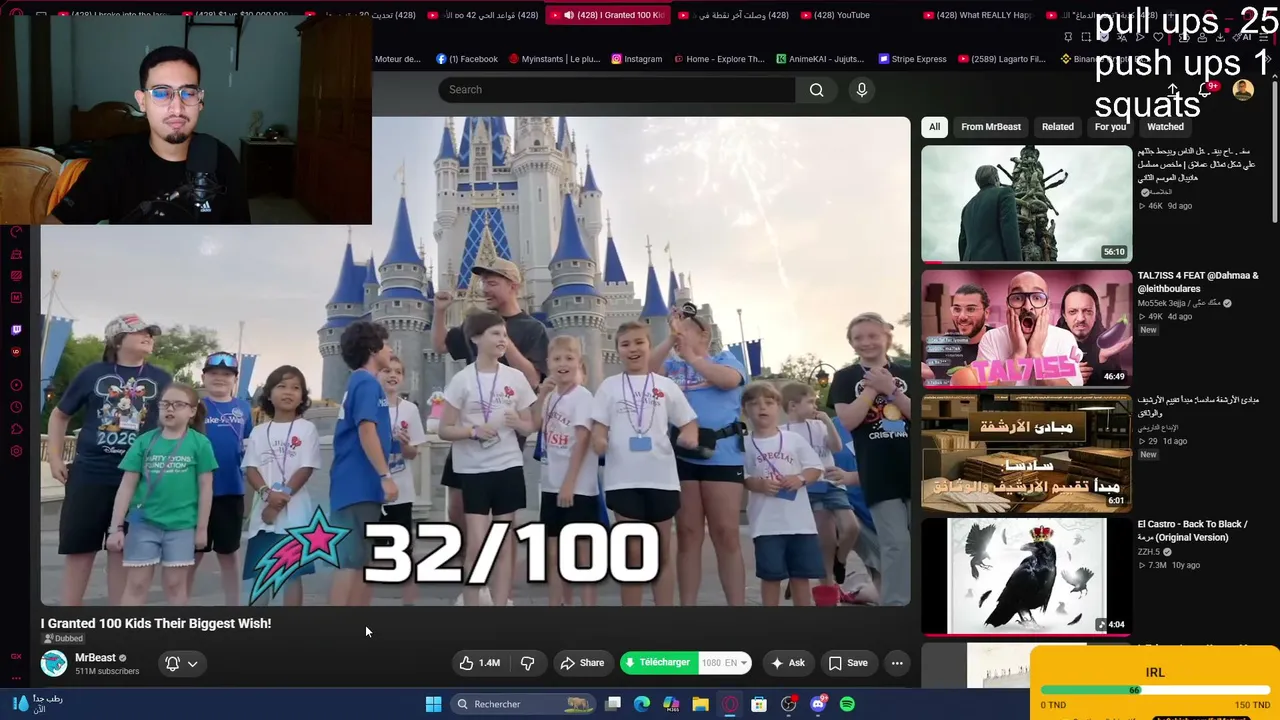Open the 1080 EN quality dropdown
1280x720 pixels.
pos(725,663)
